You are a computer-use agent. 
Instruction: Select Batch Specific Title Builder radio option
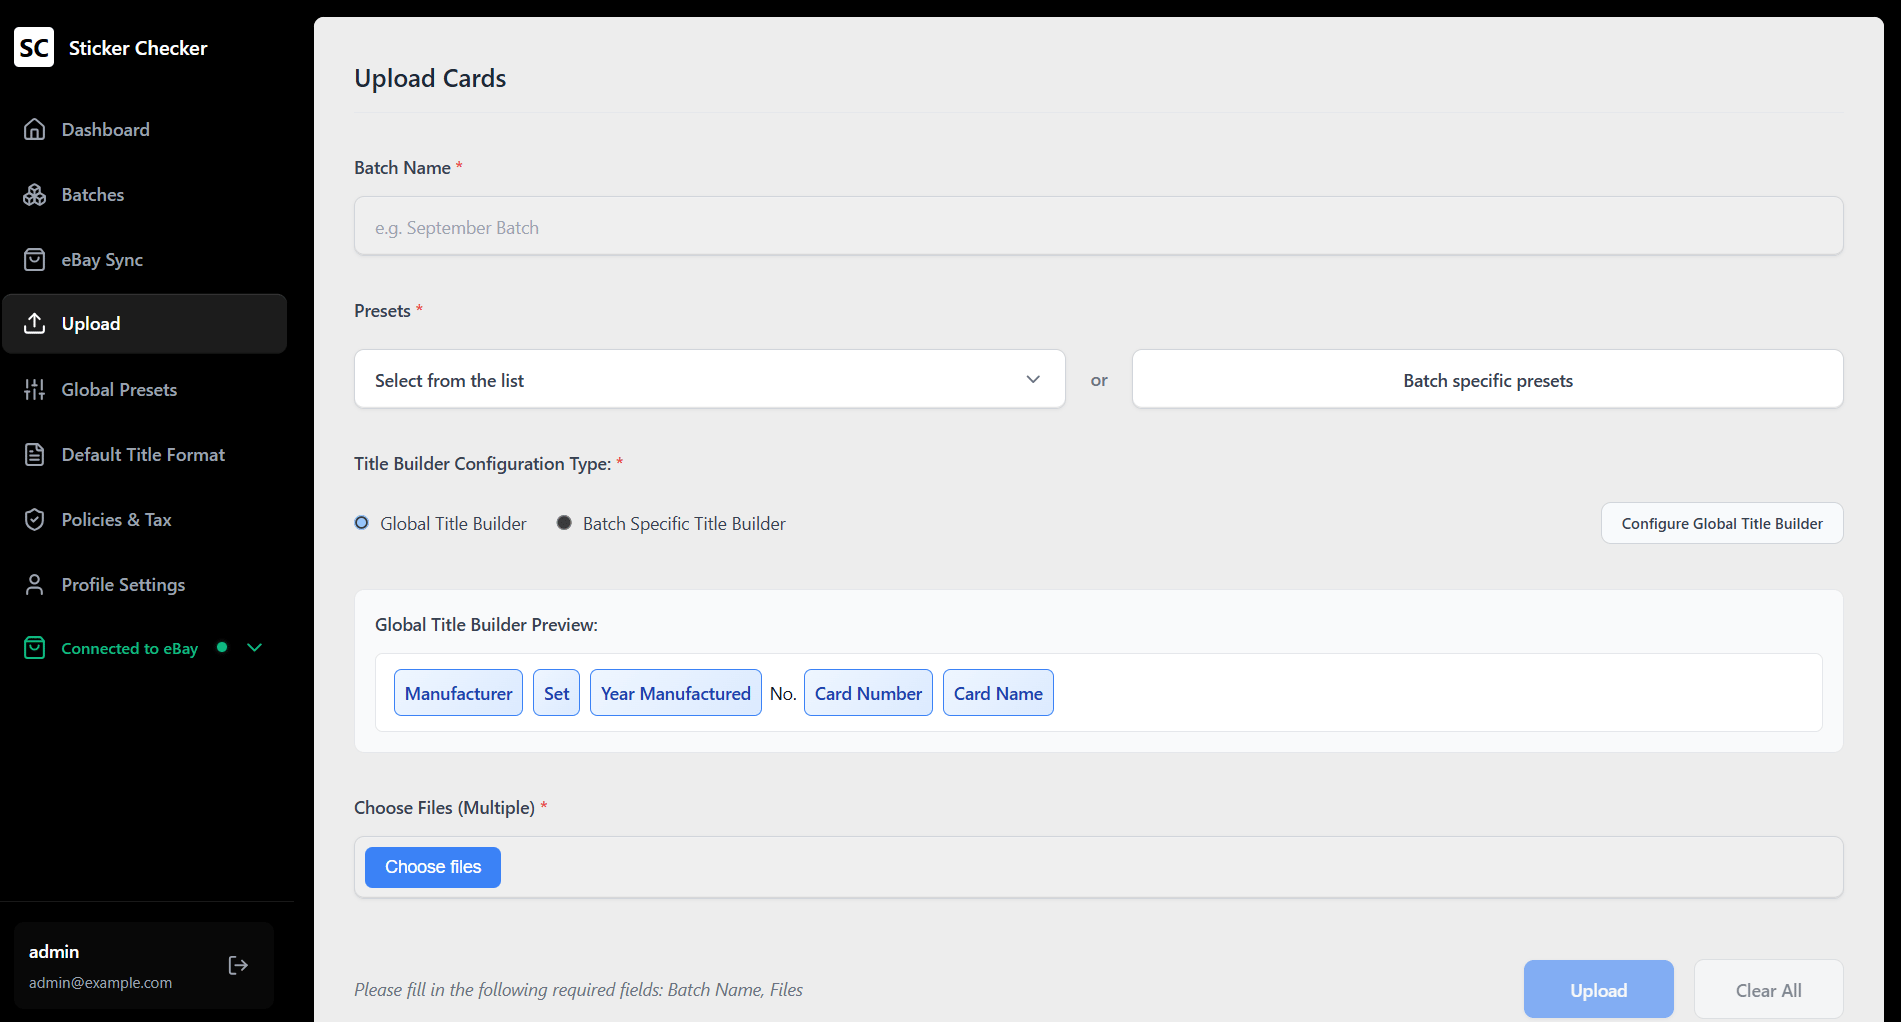click(564, 523)
